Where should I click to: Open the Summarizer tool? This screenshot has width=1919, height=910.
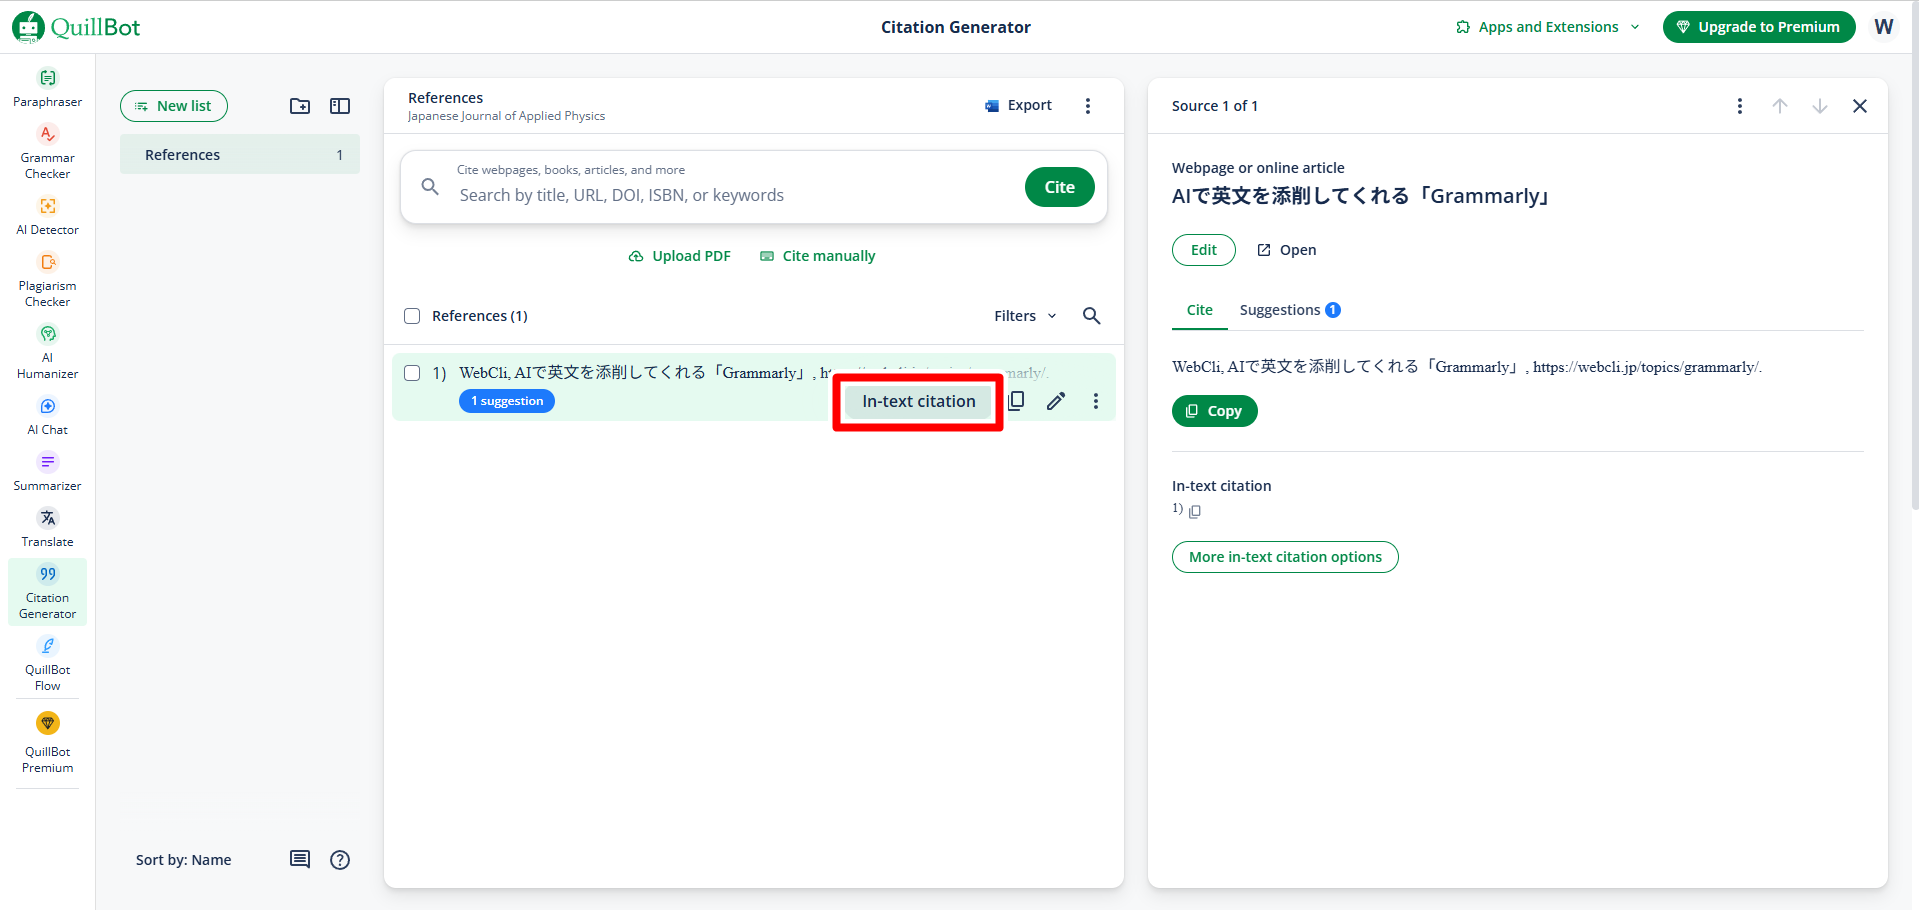click(47, 472)
